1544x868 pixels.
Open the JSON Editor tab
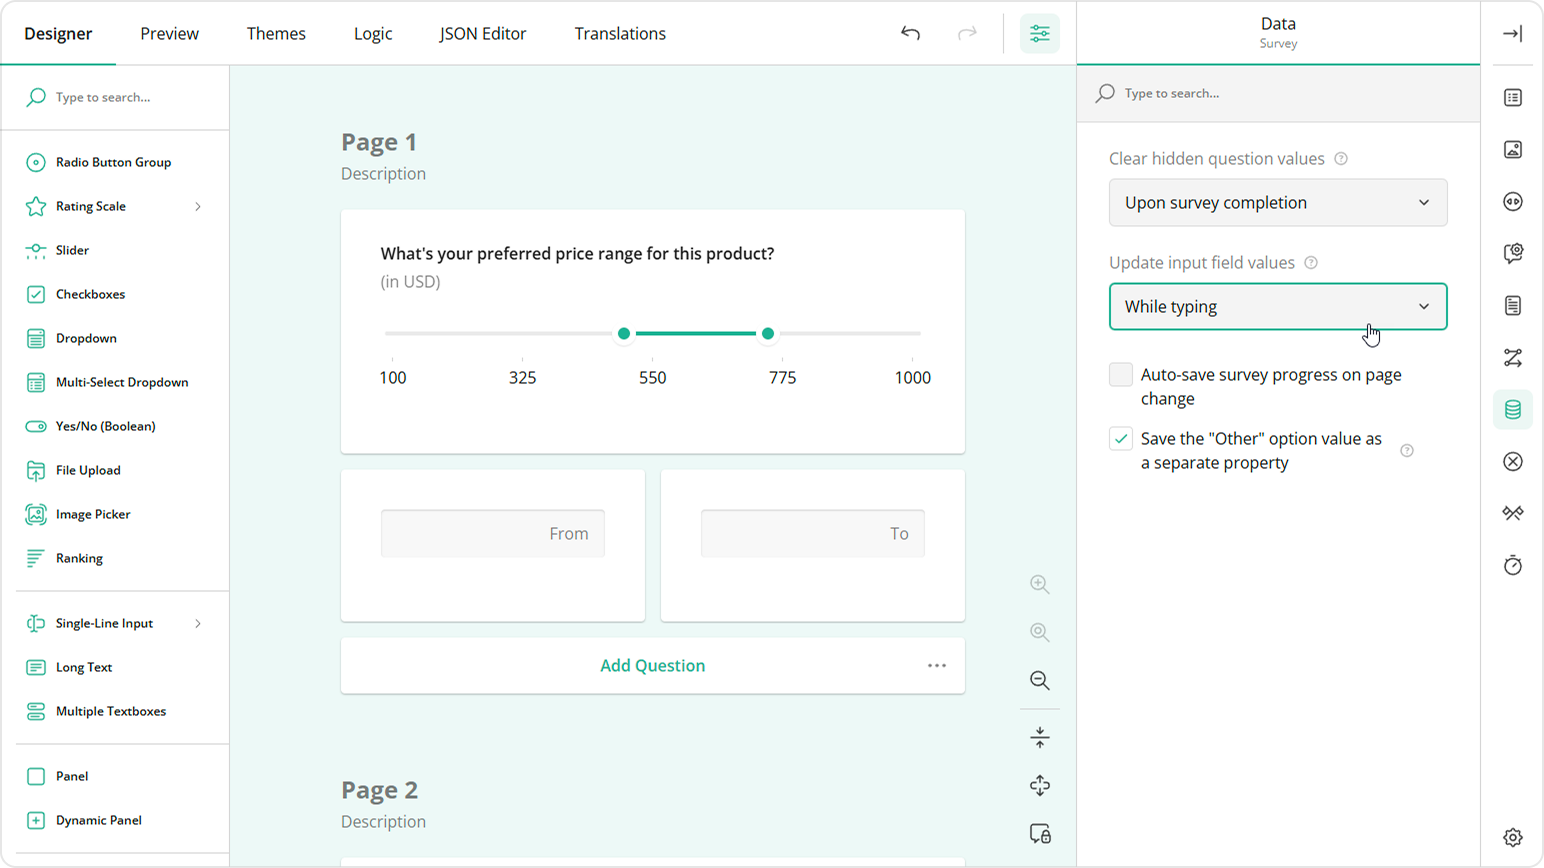coord(482,33)
